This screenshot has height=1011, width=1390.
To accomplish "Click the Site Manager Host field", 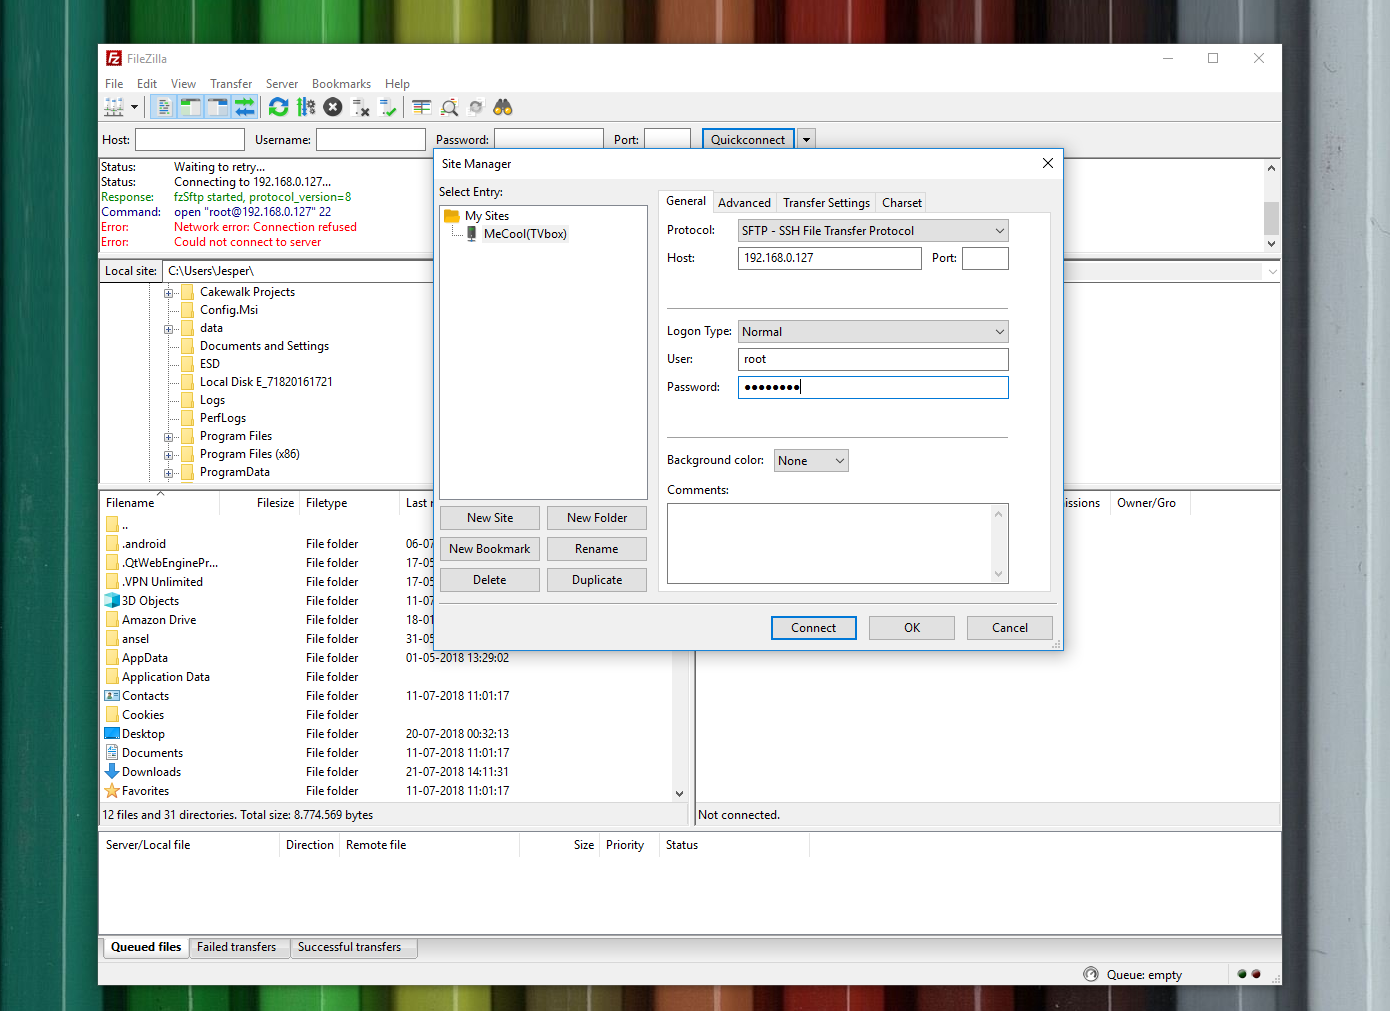I will pos(830,258).
